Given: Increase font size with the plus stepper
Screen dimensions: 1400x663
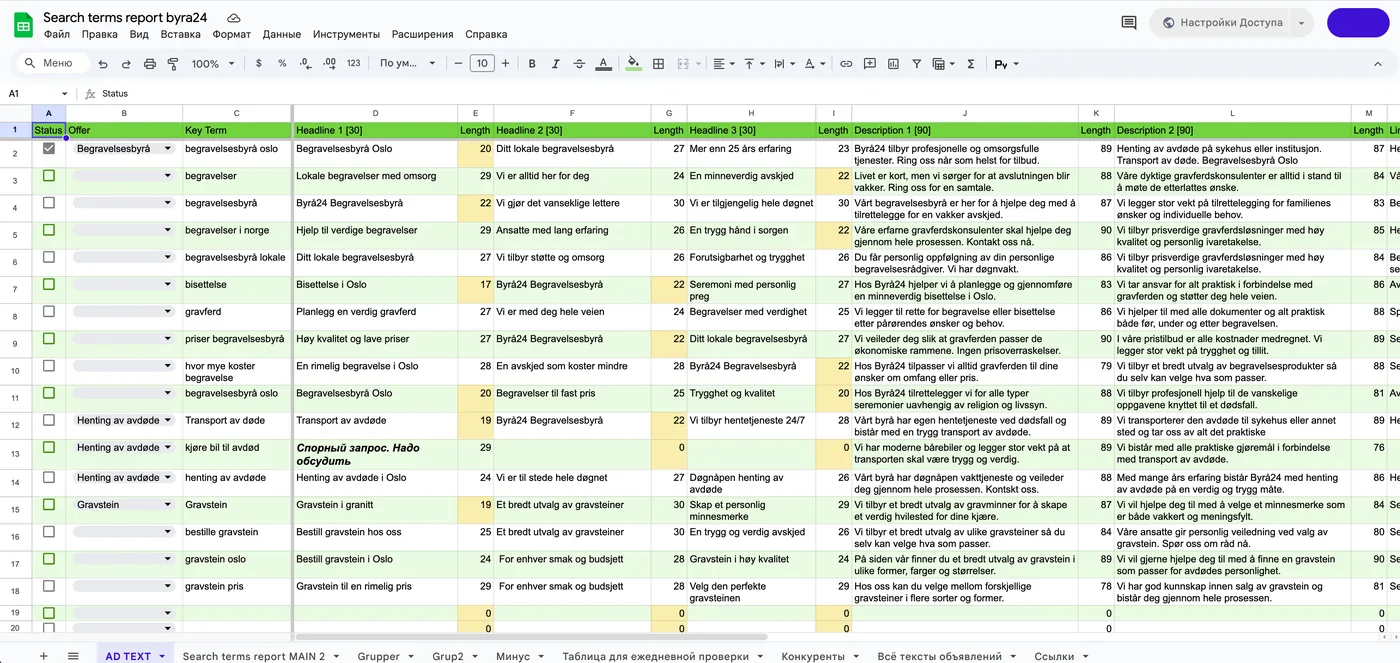Looking at the screenshot, I should pos(505,64).
